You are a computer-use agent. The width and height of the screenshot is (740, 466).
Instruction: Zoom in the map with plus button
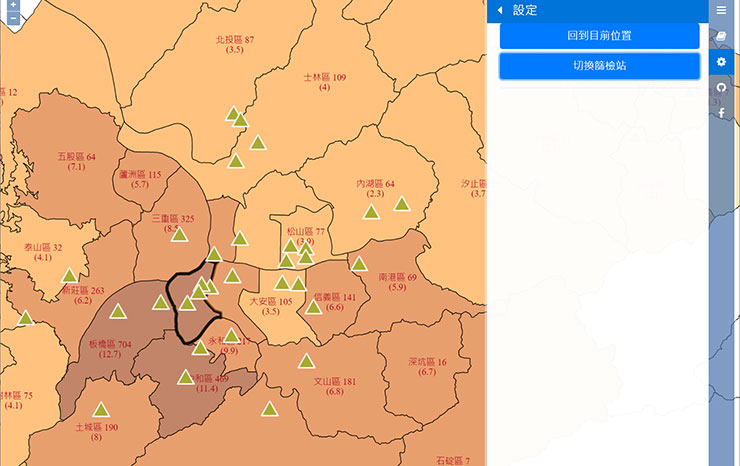pos(13,5)
